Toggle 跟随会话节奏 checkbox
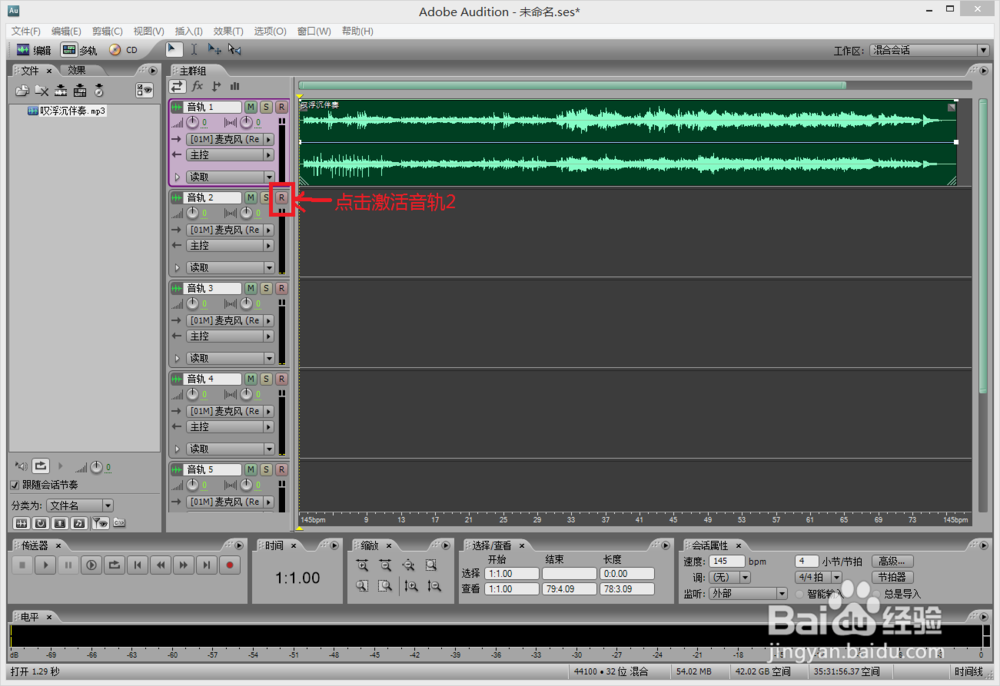1000x686 pixels. pyautogui.click(x=15, y=485)
